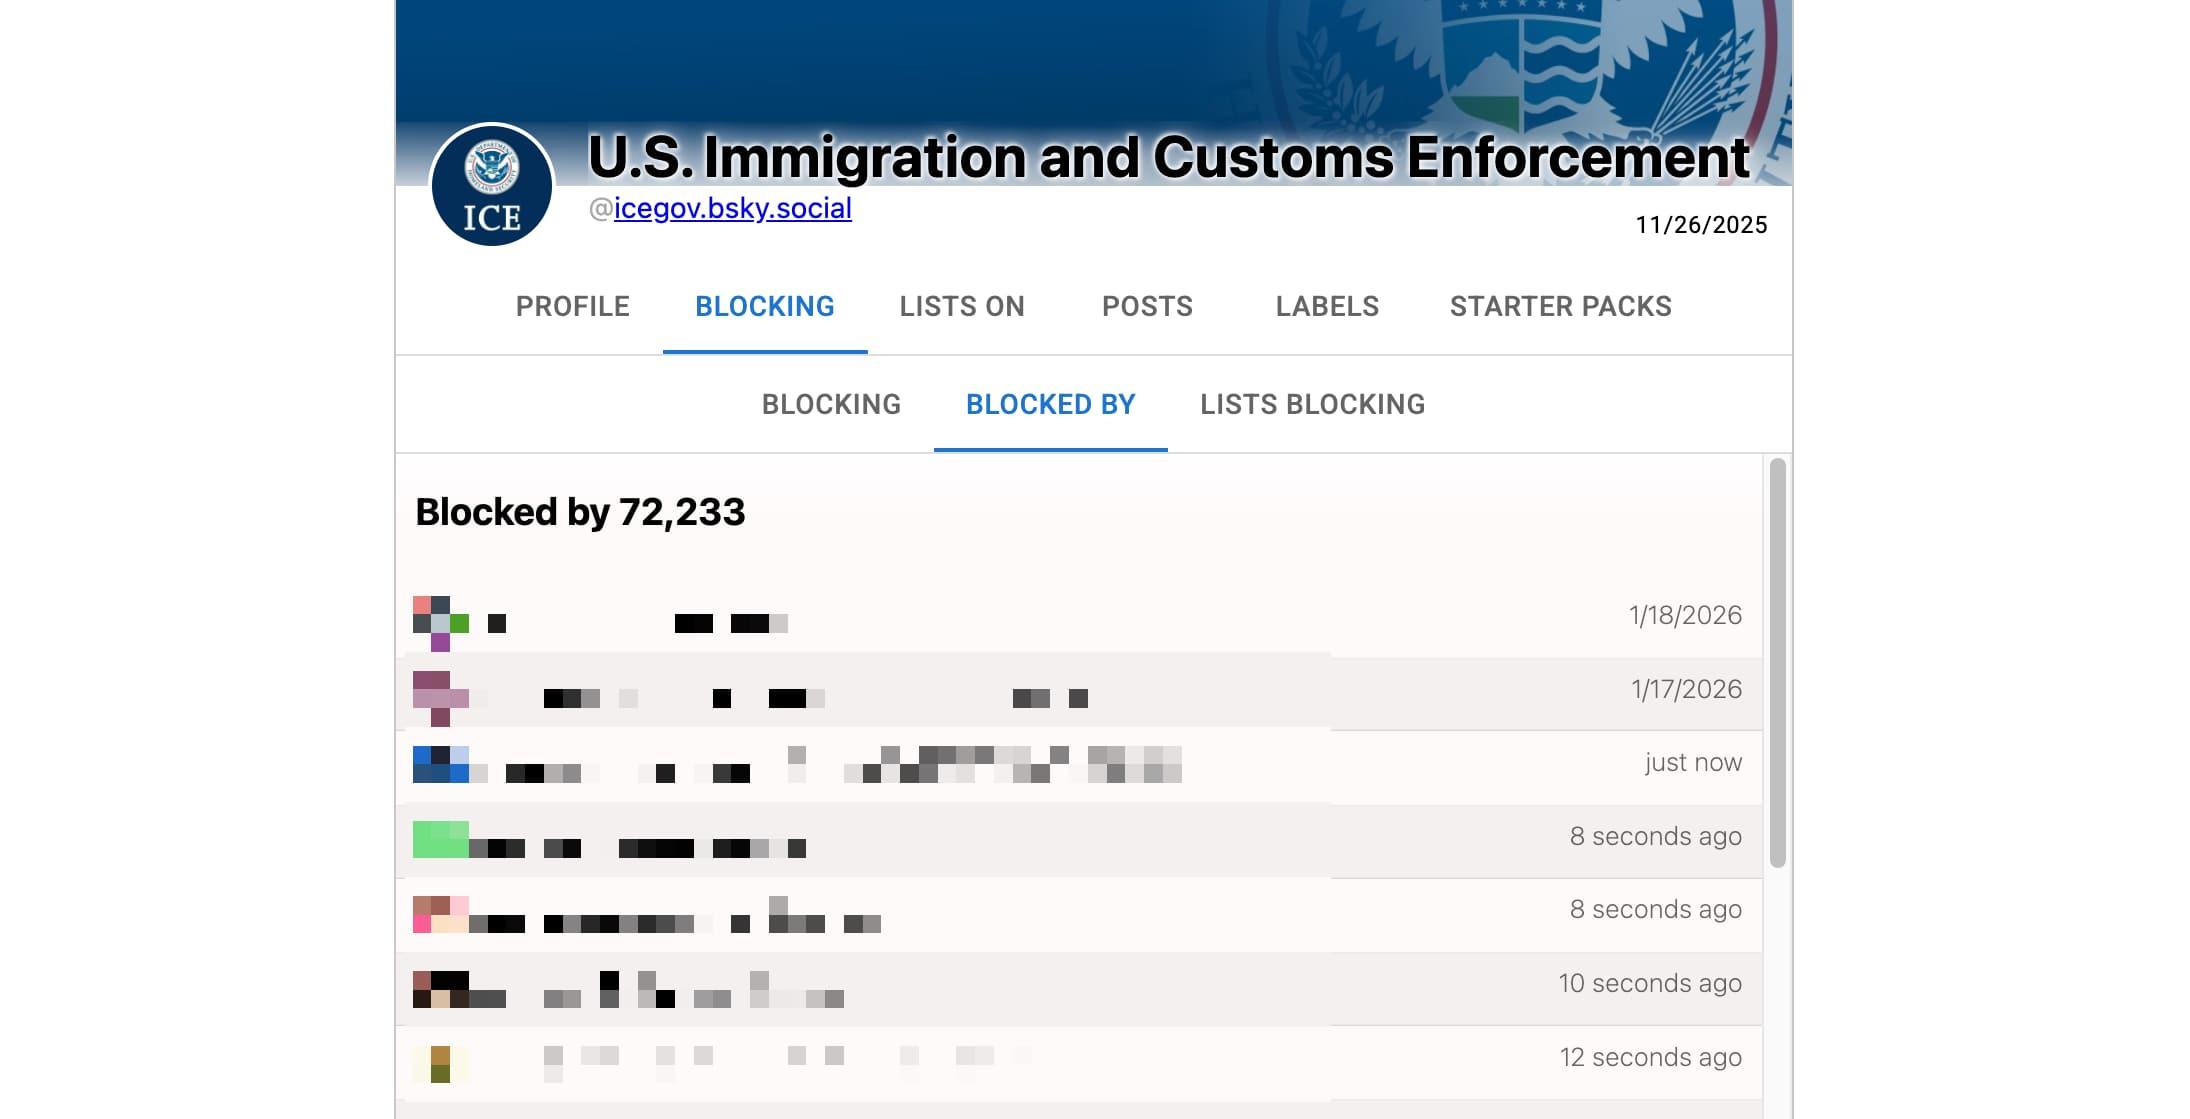Switch to the STARTER PACKS tab

(1560, 306)
